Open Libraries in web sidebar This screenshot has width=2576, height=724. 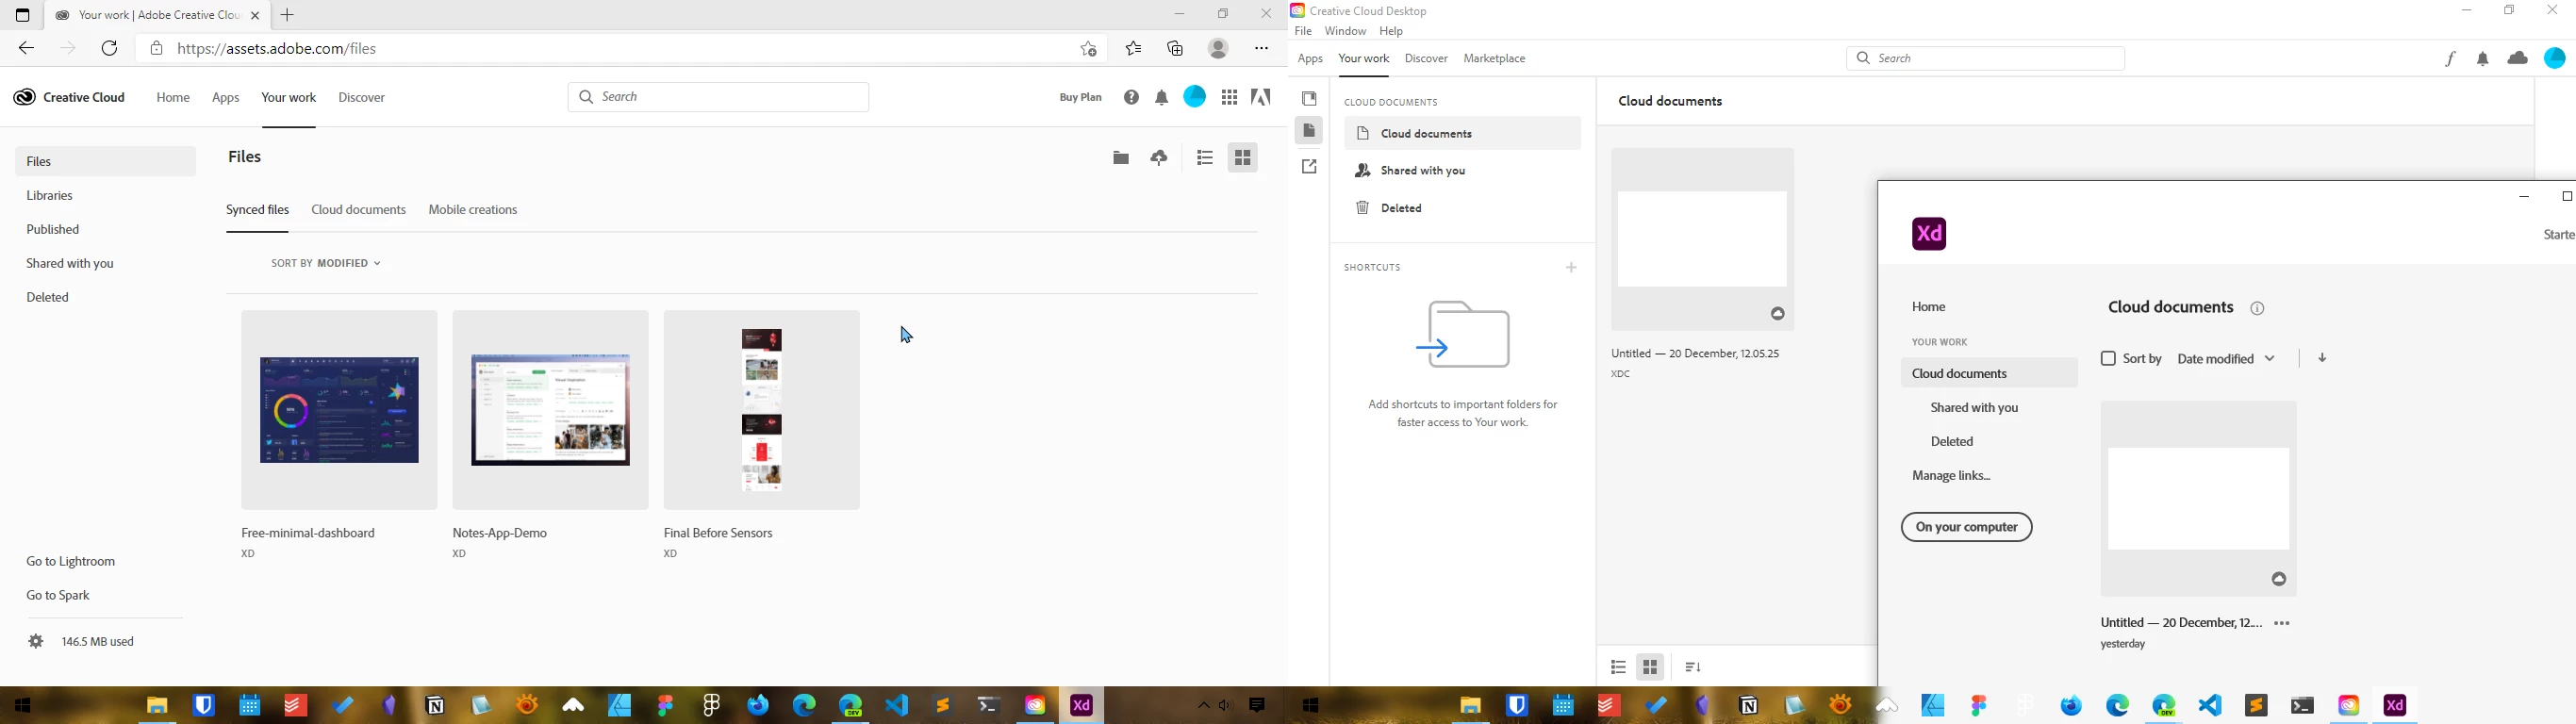pos(51,197)
